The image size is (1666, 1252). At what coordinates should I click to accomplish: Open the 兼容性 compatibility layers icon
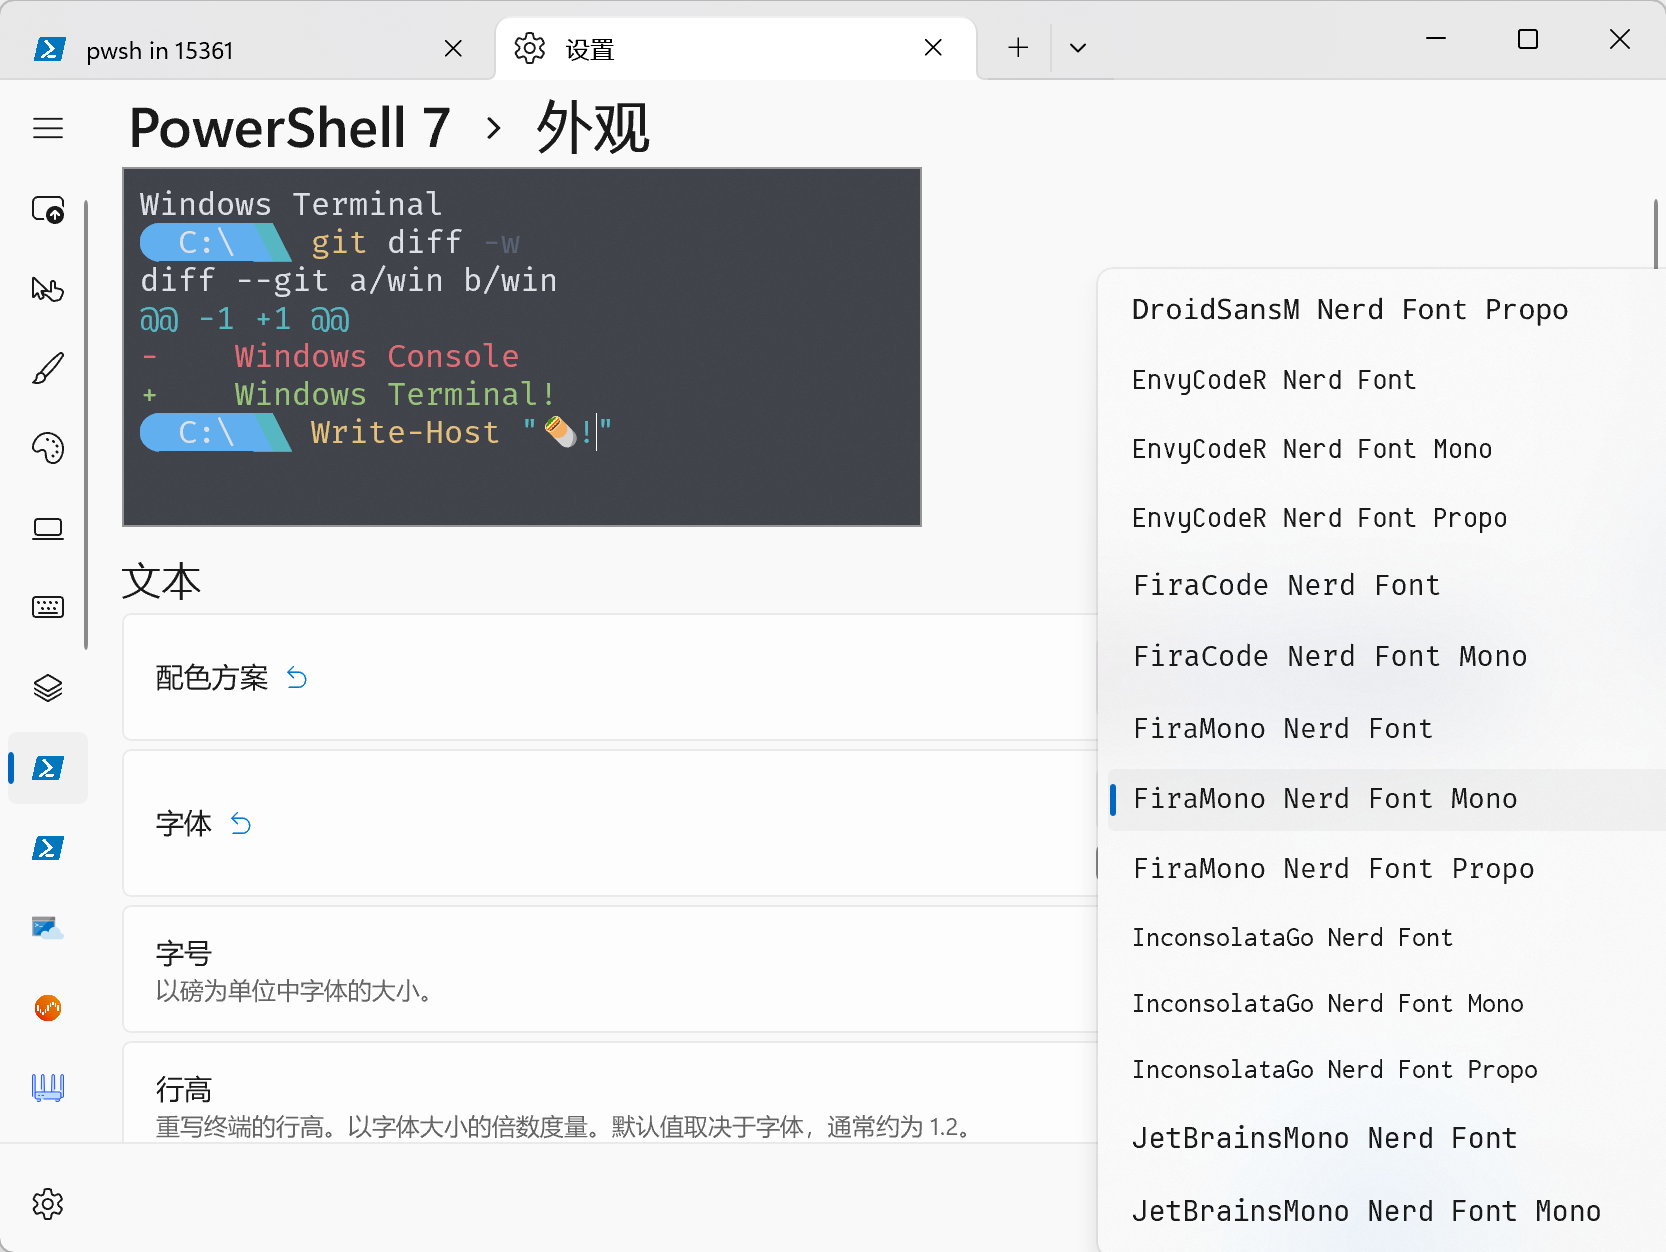coord(48,687)
